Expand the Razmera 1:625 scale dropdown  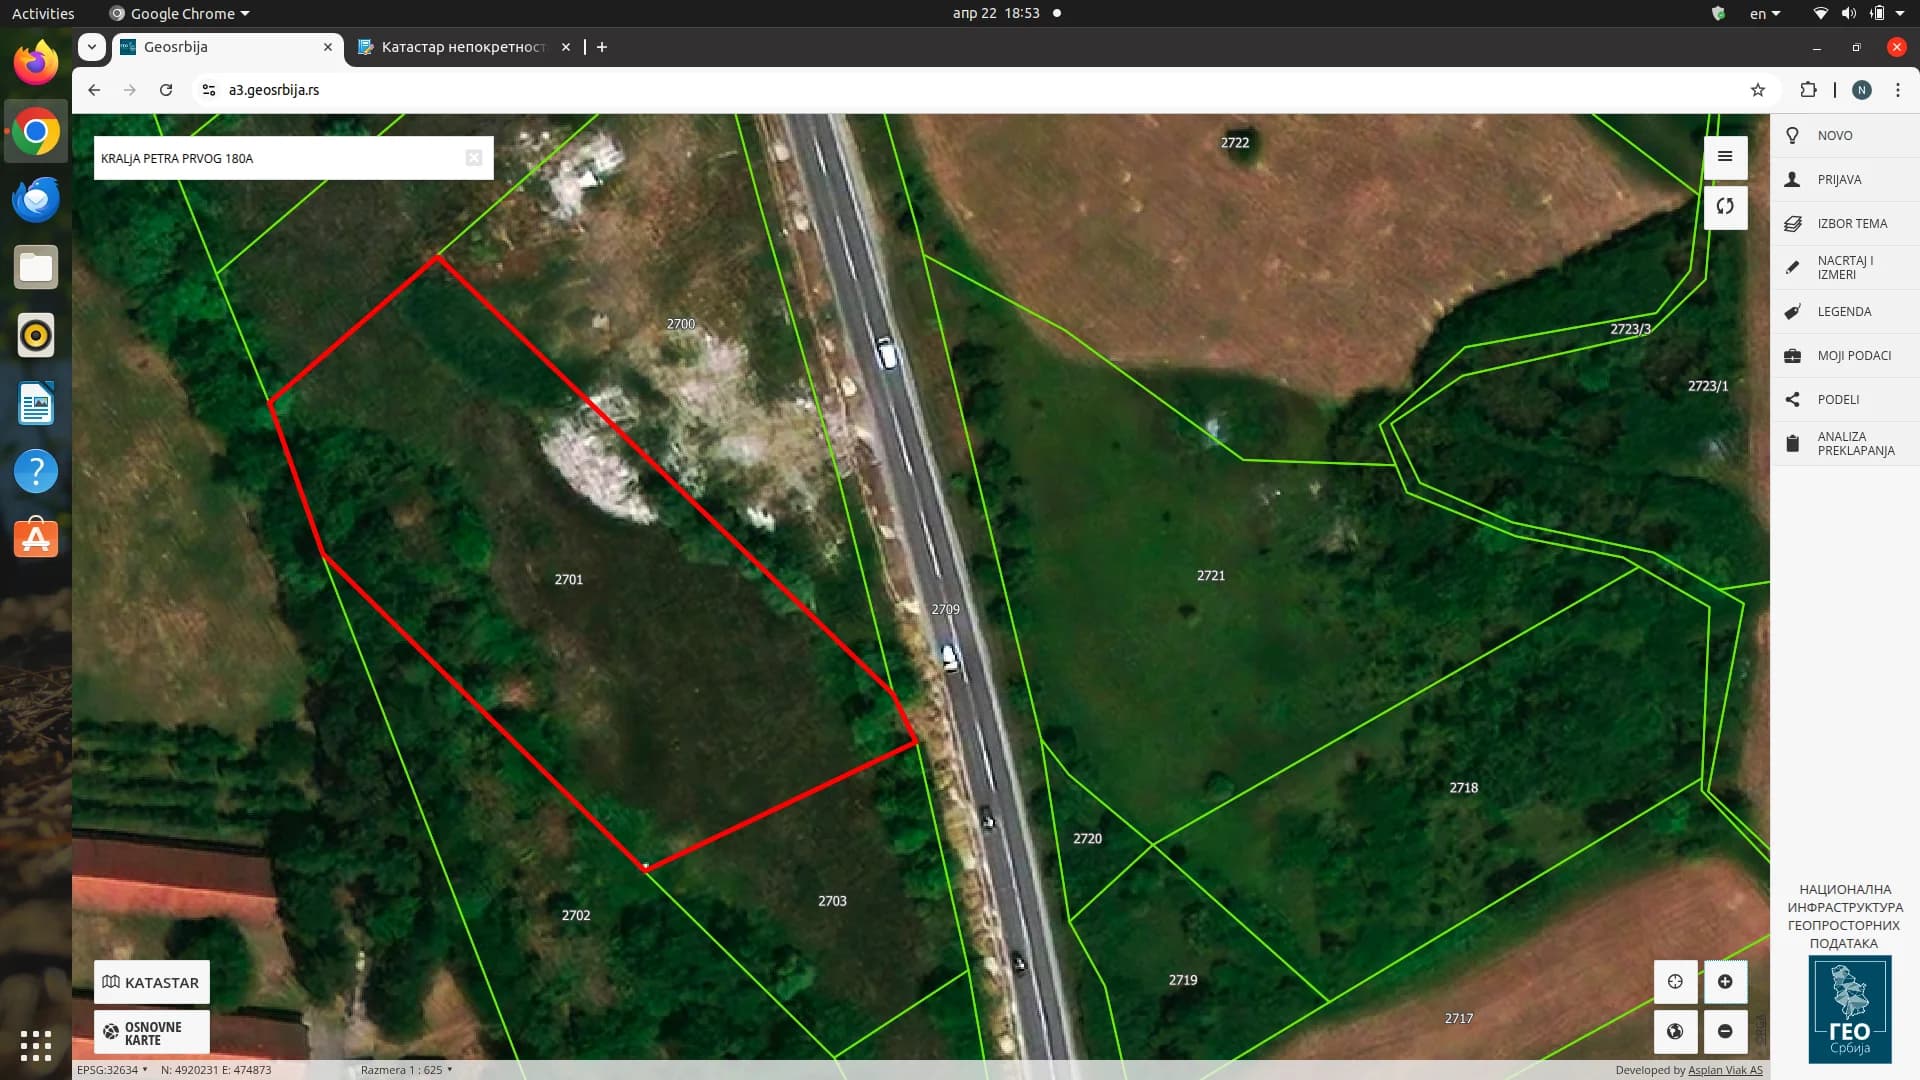tap(406, 1069)
